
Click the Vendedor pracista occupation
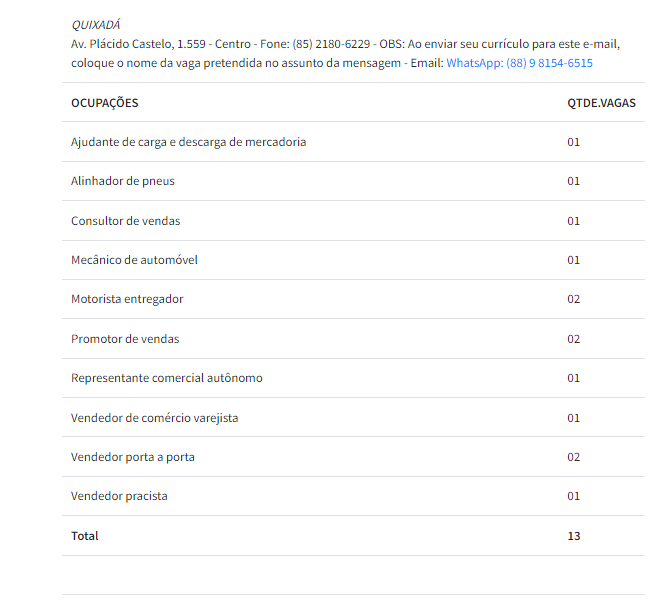click(119, 496)
